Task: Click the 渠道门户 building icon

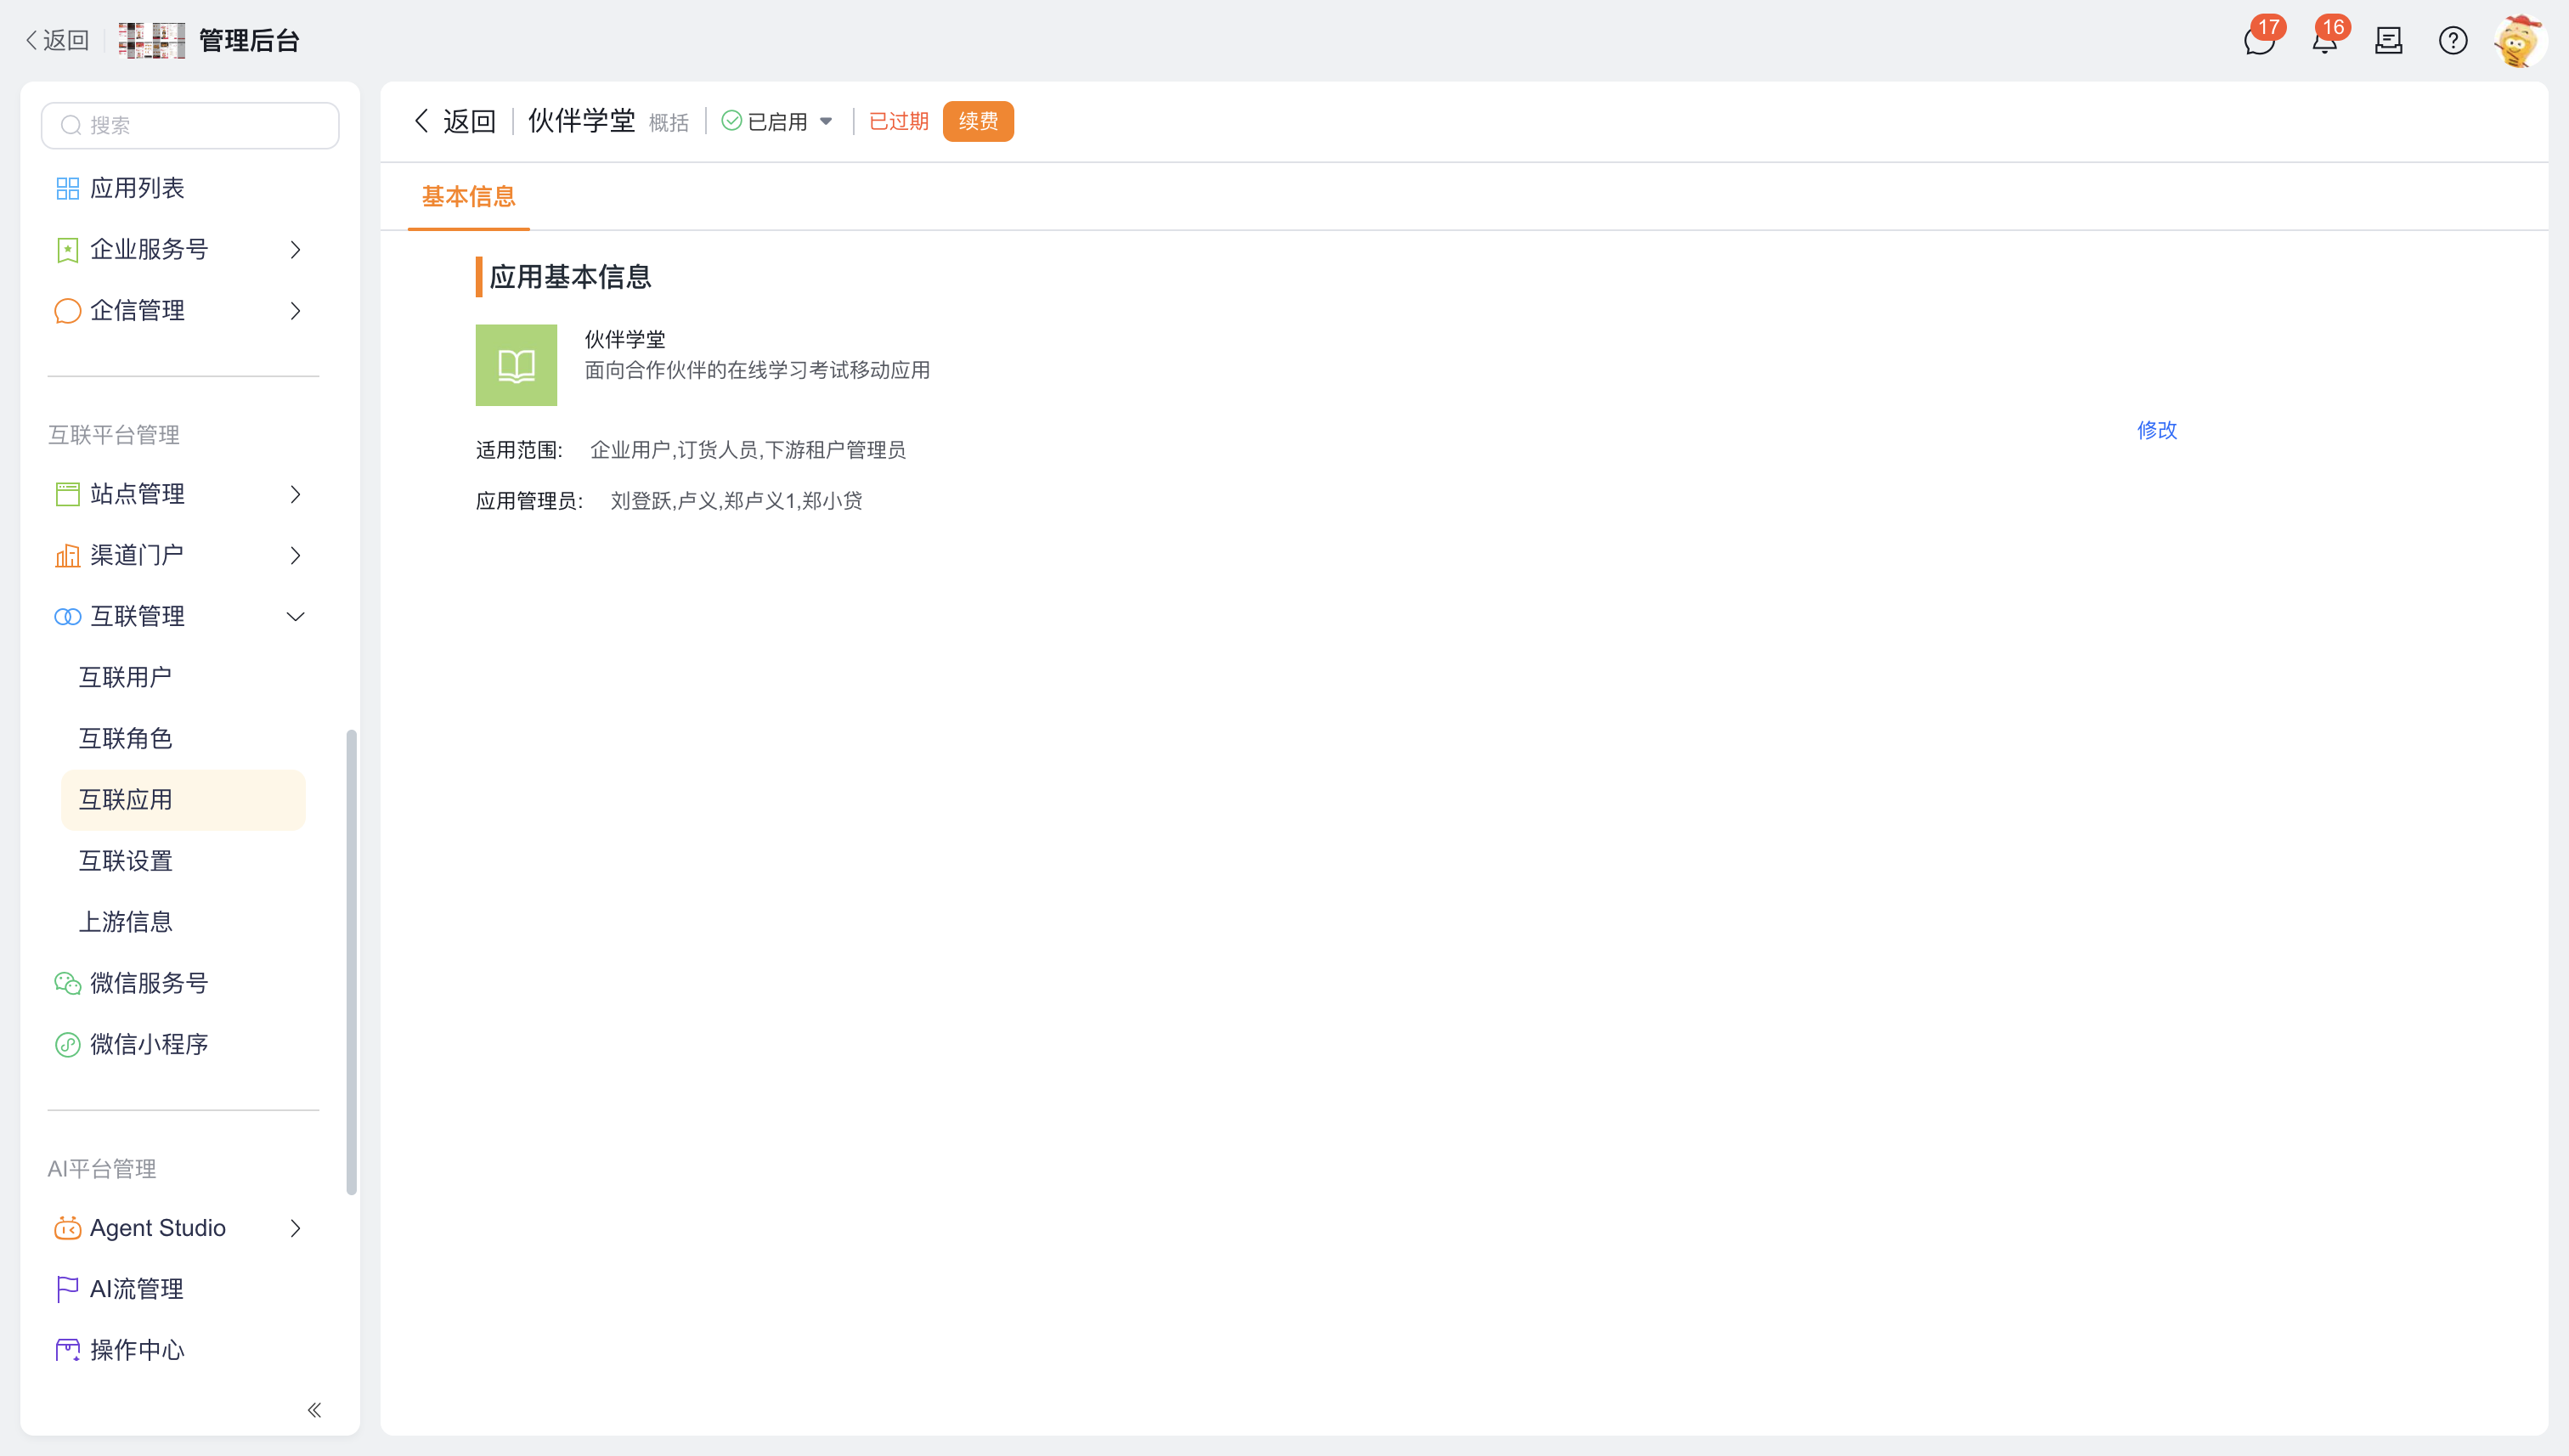Action: pos(67,555)
